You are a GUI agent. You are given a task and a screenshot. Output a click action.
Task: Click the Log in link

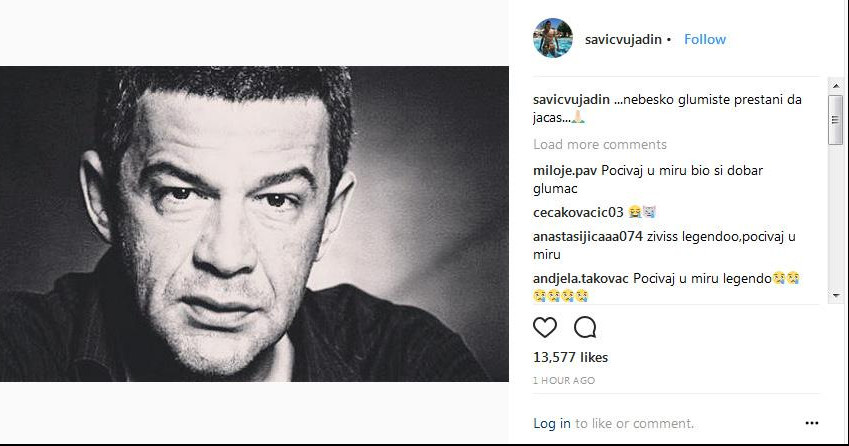pyautogui.click(x=552, y=423)
